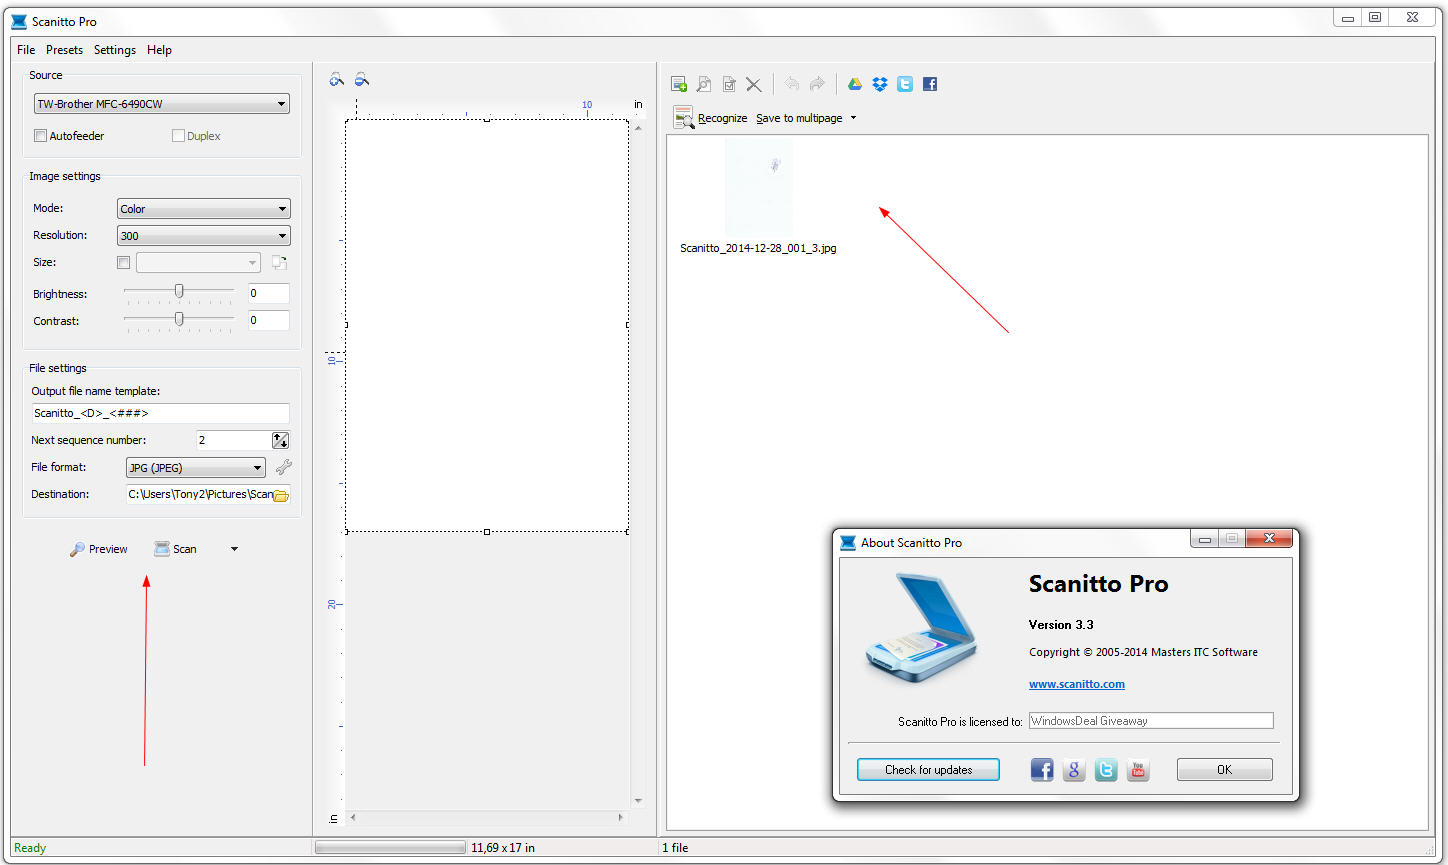This screenshot has height=865, width=1448.
Task: Click the ruler unit 'in' label
Action: click(638, 104)
